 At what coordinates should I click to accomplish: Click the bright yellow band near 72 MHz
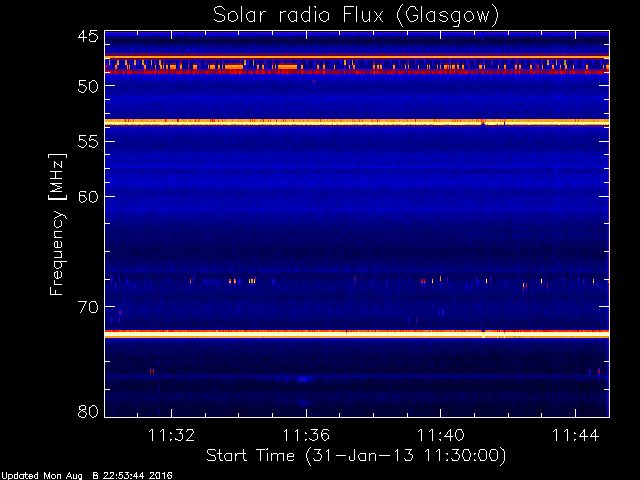point(357,334)
